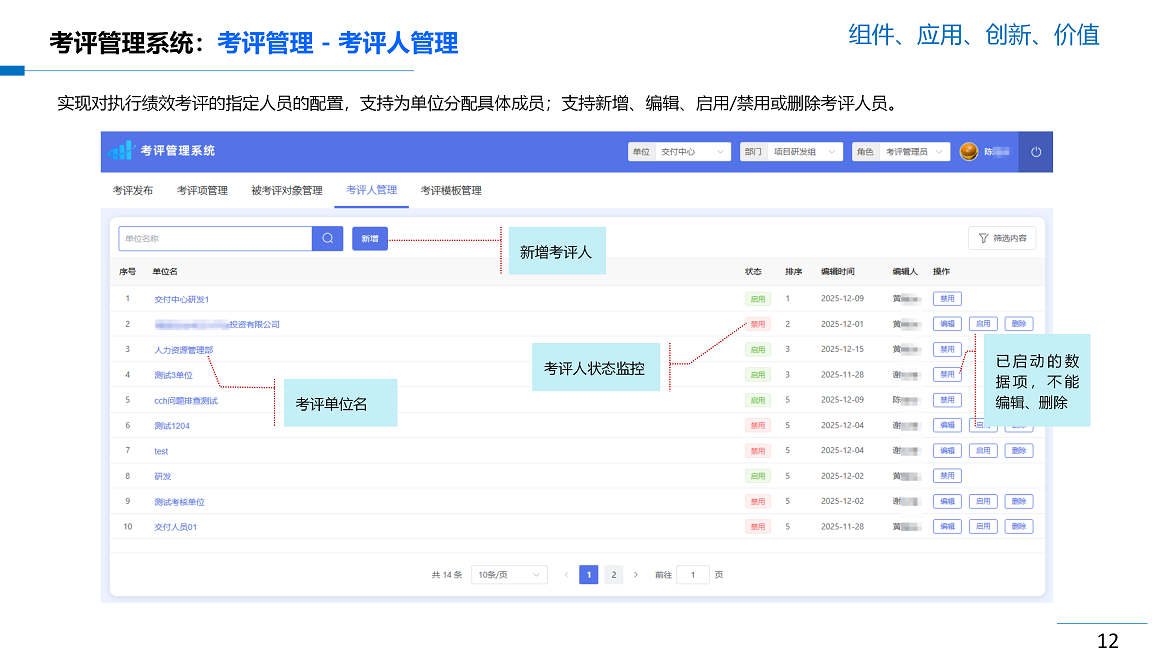1152x648 pixels.
Task: Click the user avatar icon
Action: pyautogui.click(x=968, y=152)
